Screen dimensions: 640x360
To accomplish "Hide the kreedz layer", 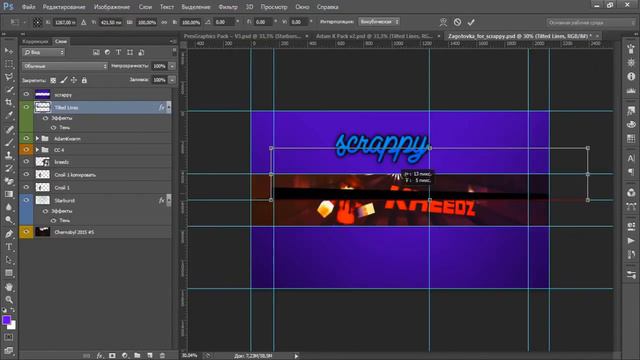I will point(27,162).
